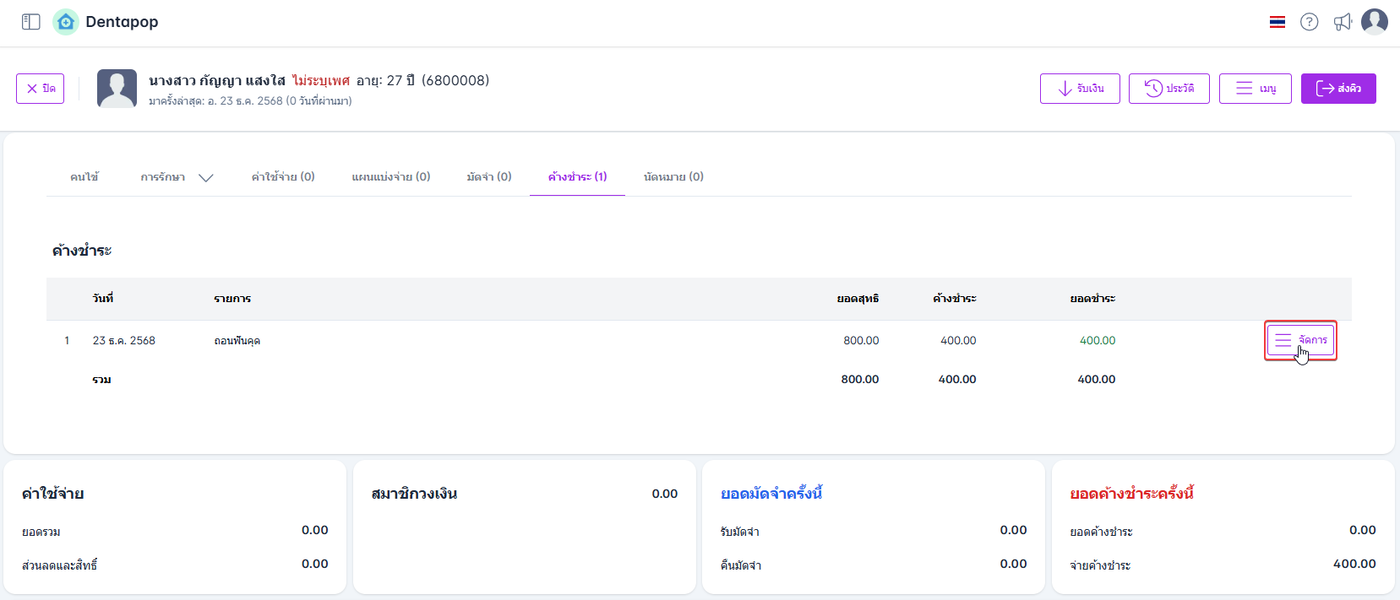Open the ค่าใช้จ่าย (0) tab

click(x=283, y=177)
